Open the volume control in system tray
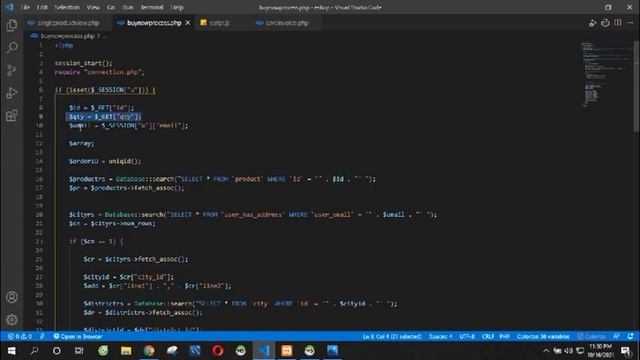The image size is (640, 360). [x=568, y=351]
